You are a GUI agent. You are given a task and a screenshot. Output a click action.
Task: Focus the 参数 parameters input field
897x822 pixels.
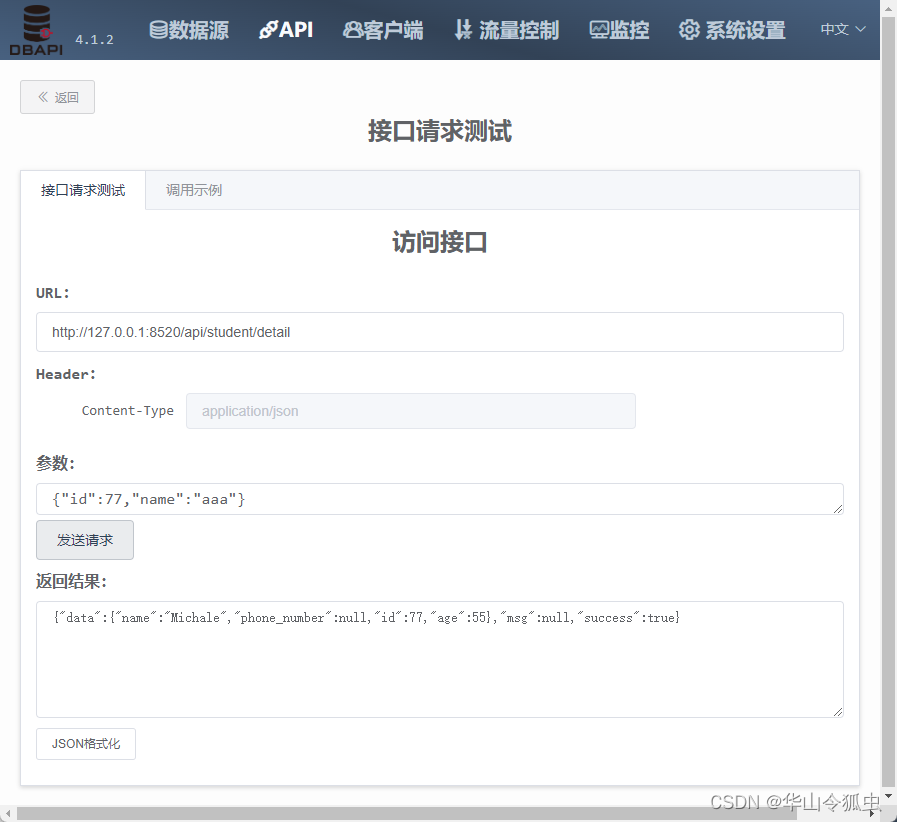pos(440,498)
